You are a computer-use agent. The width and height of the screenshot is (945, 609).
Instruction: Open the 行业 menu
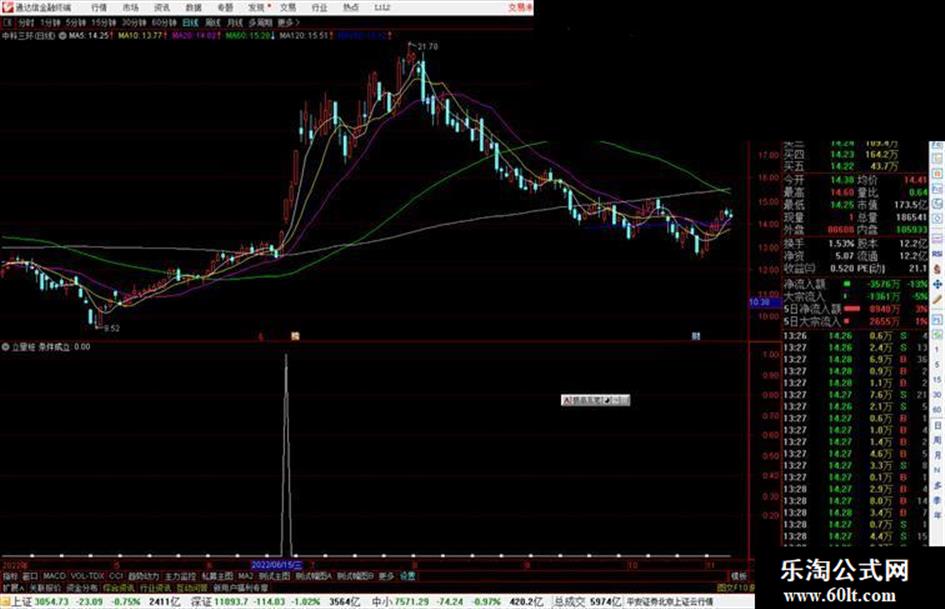(x=319, y=7)
